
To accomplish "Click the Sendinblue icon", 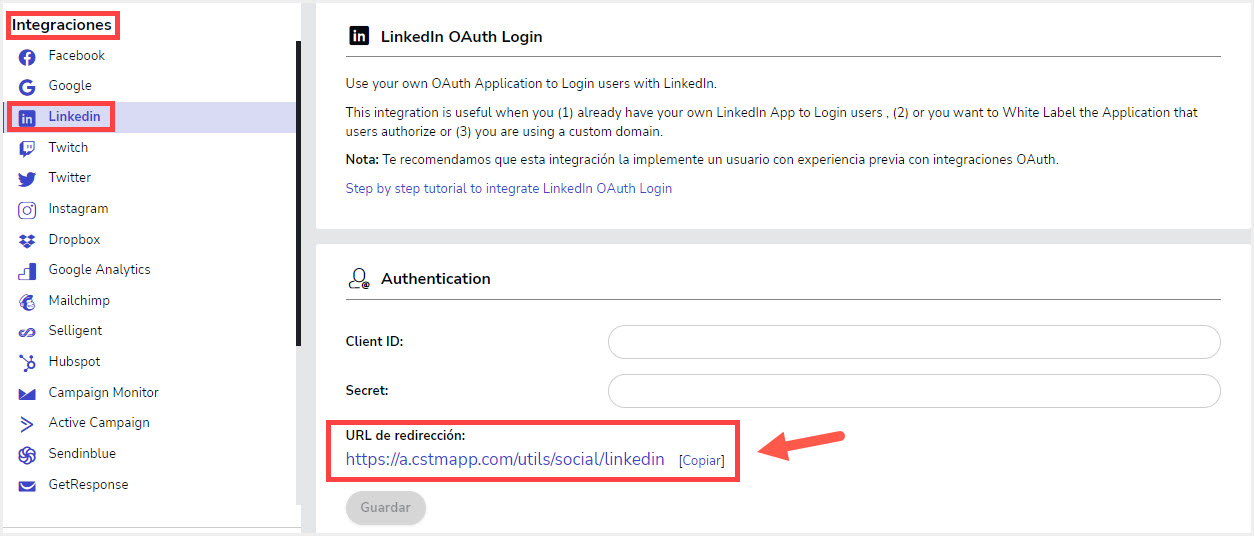I will (x=27, y=455).
